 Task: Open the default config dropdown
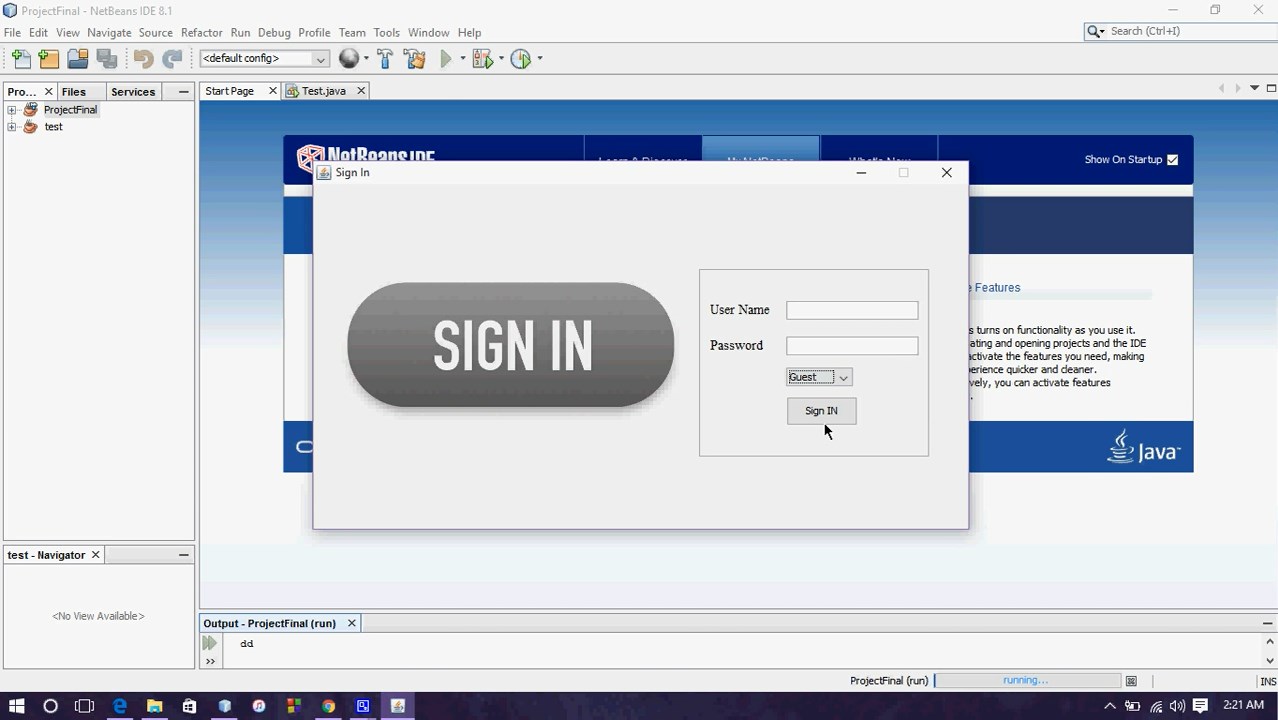[262, 59]
